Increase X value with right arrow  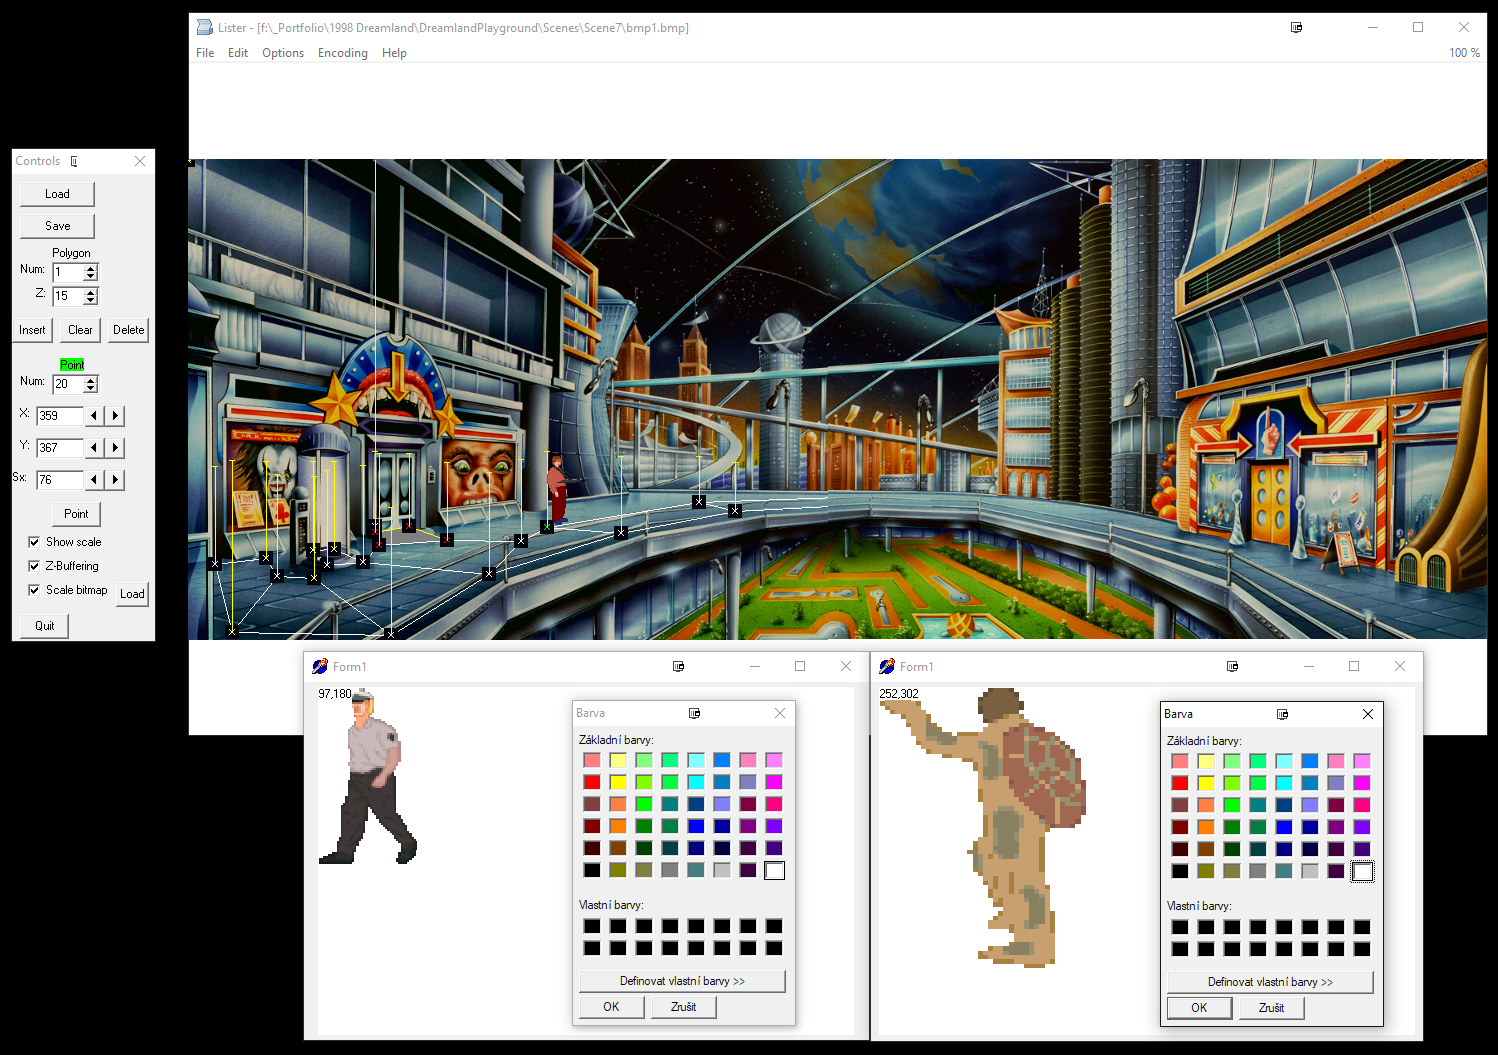click(x=115, y=416)
